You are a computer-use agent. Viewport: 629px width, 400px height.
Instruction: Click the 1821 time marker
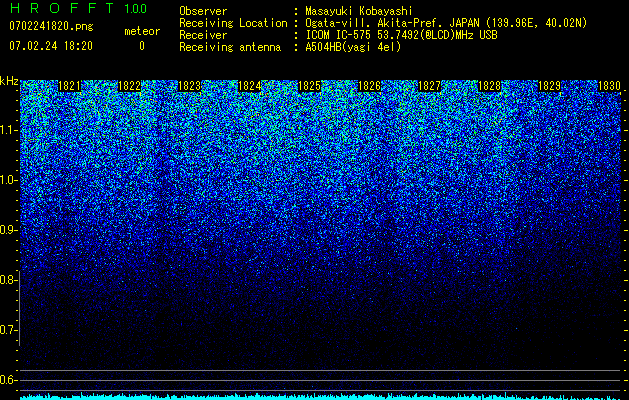pyautogui.click(x=69, y=86)
